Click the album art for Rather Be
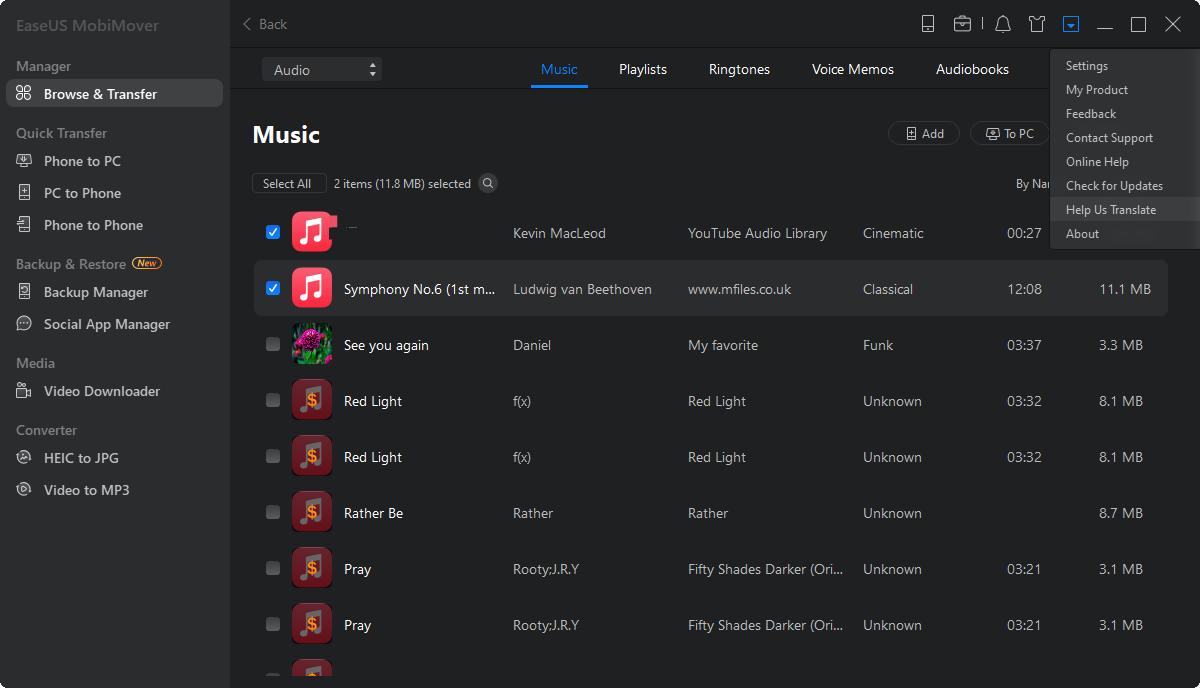The height and width of the screenshot is (688, 1200). pos(312,513)
